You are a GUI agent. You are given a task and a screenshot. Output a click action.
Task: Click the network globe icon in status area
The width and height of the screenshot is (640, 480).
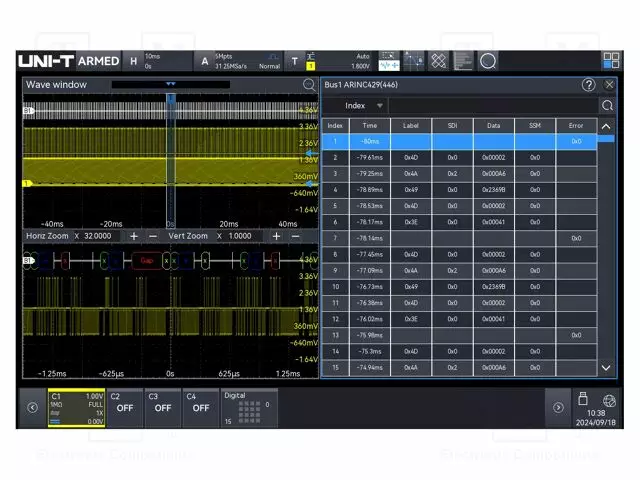tap(609, 400)
